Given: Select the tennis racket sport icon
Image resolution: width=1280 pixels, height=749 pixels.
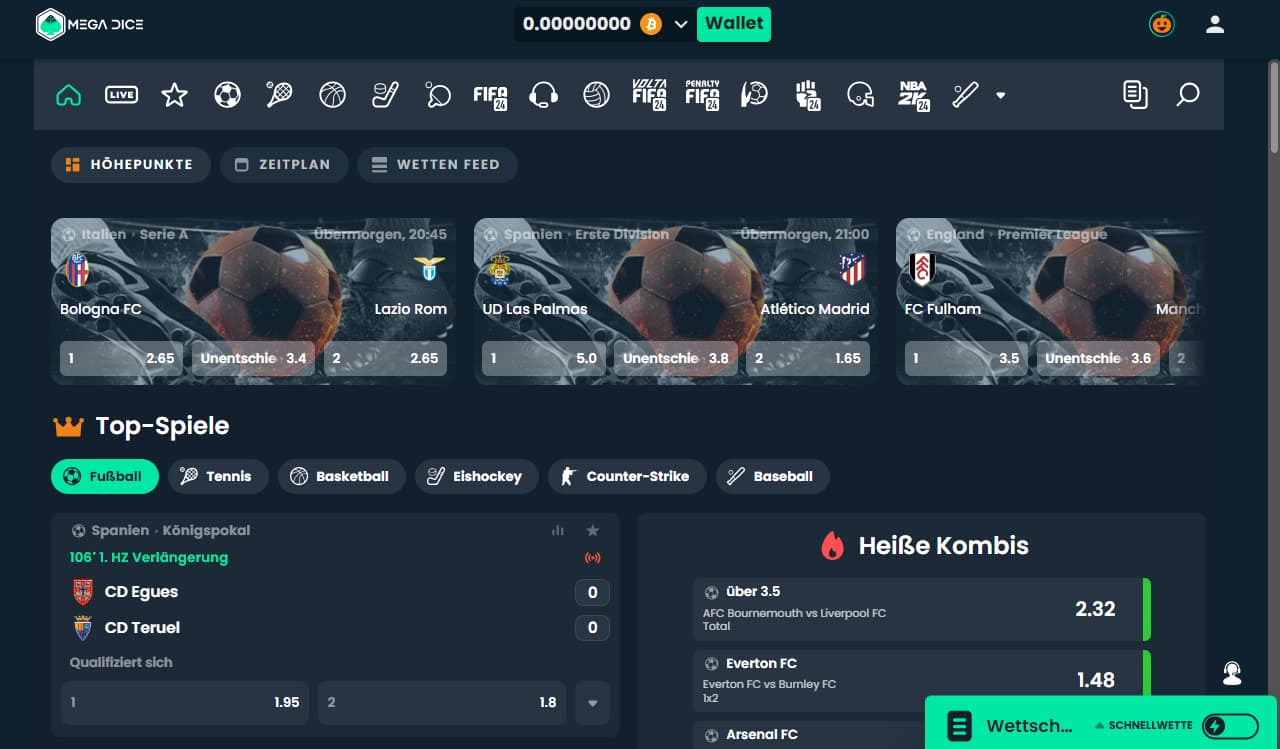Looking at the screenshot, I should click(279, 95).
